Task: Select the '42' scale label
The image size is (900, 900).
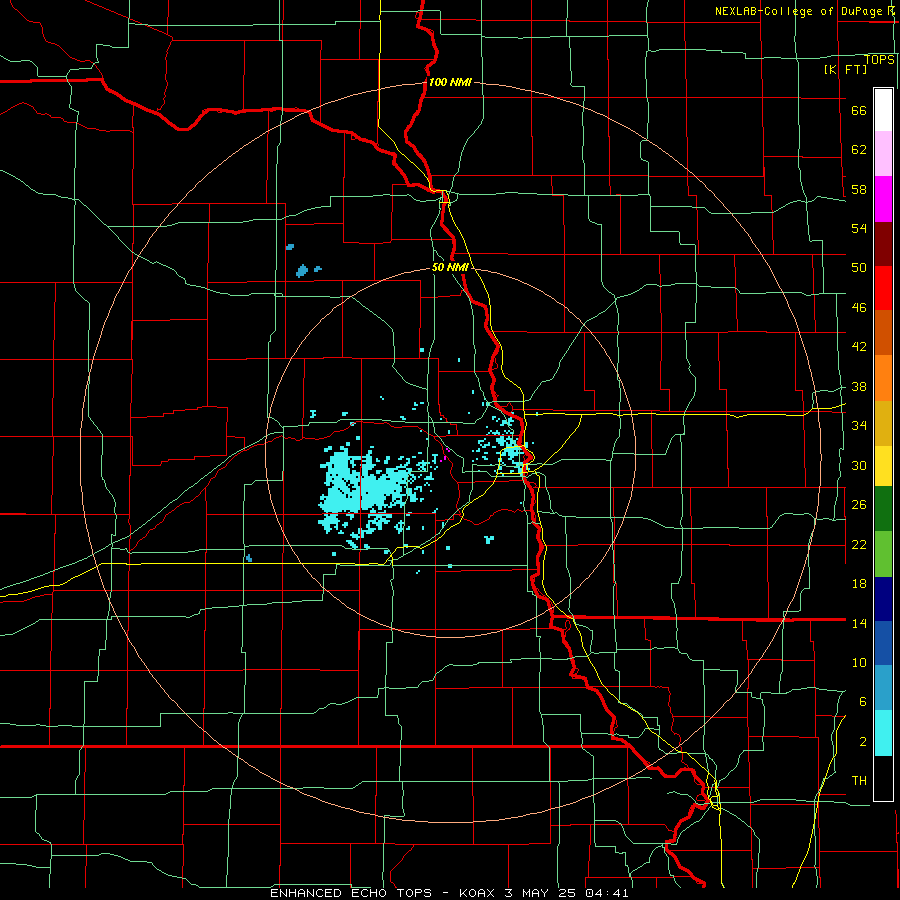Action: click(x=859, y=347)
